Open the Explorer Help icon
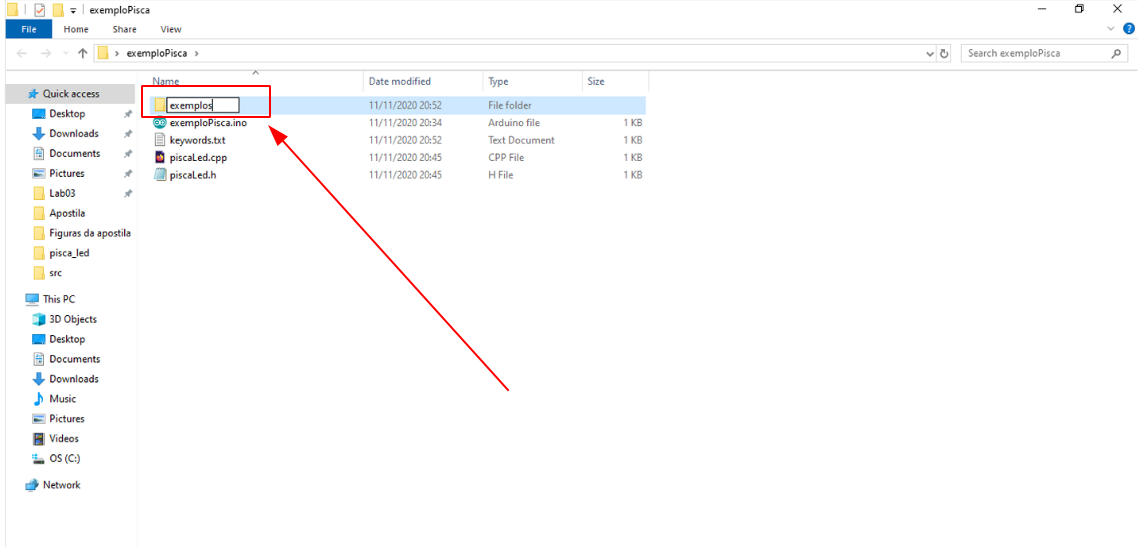 [1129, 29]
